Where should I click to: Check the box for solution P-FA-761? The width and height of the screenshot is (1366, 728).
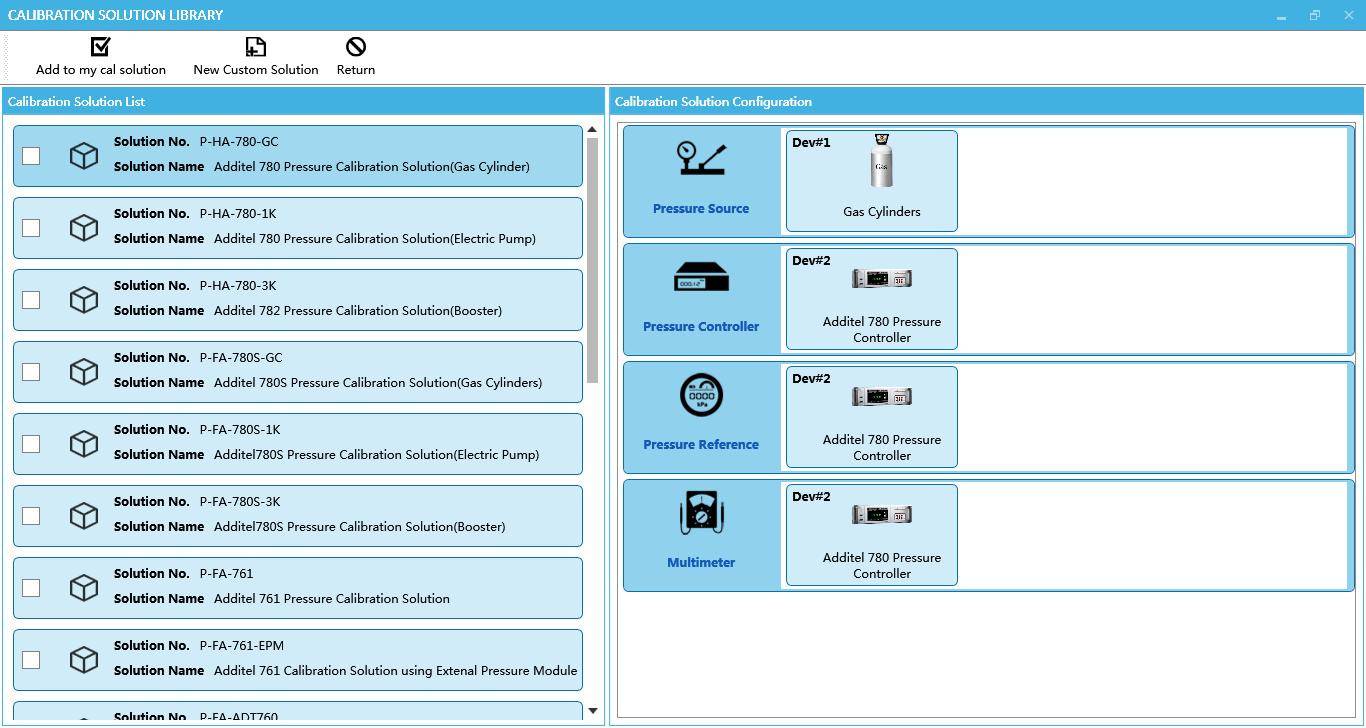coord(31,588)
